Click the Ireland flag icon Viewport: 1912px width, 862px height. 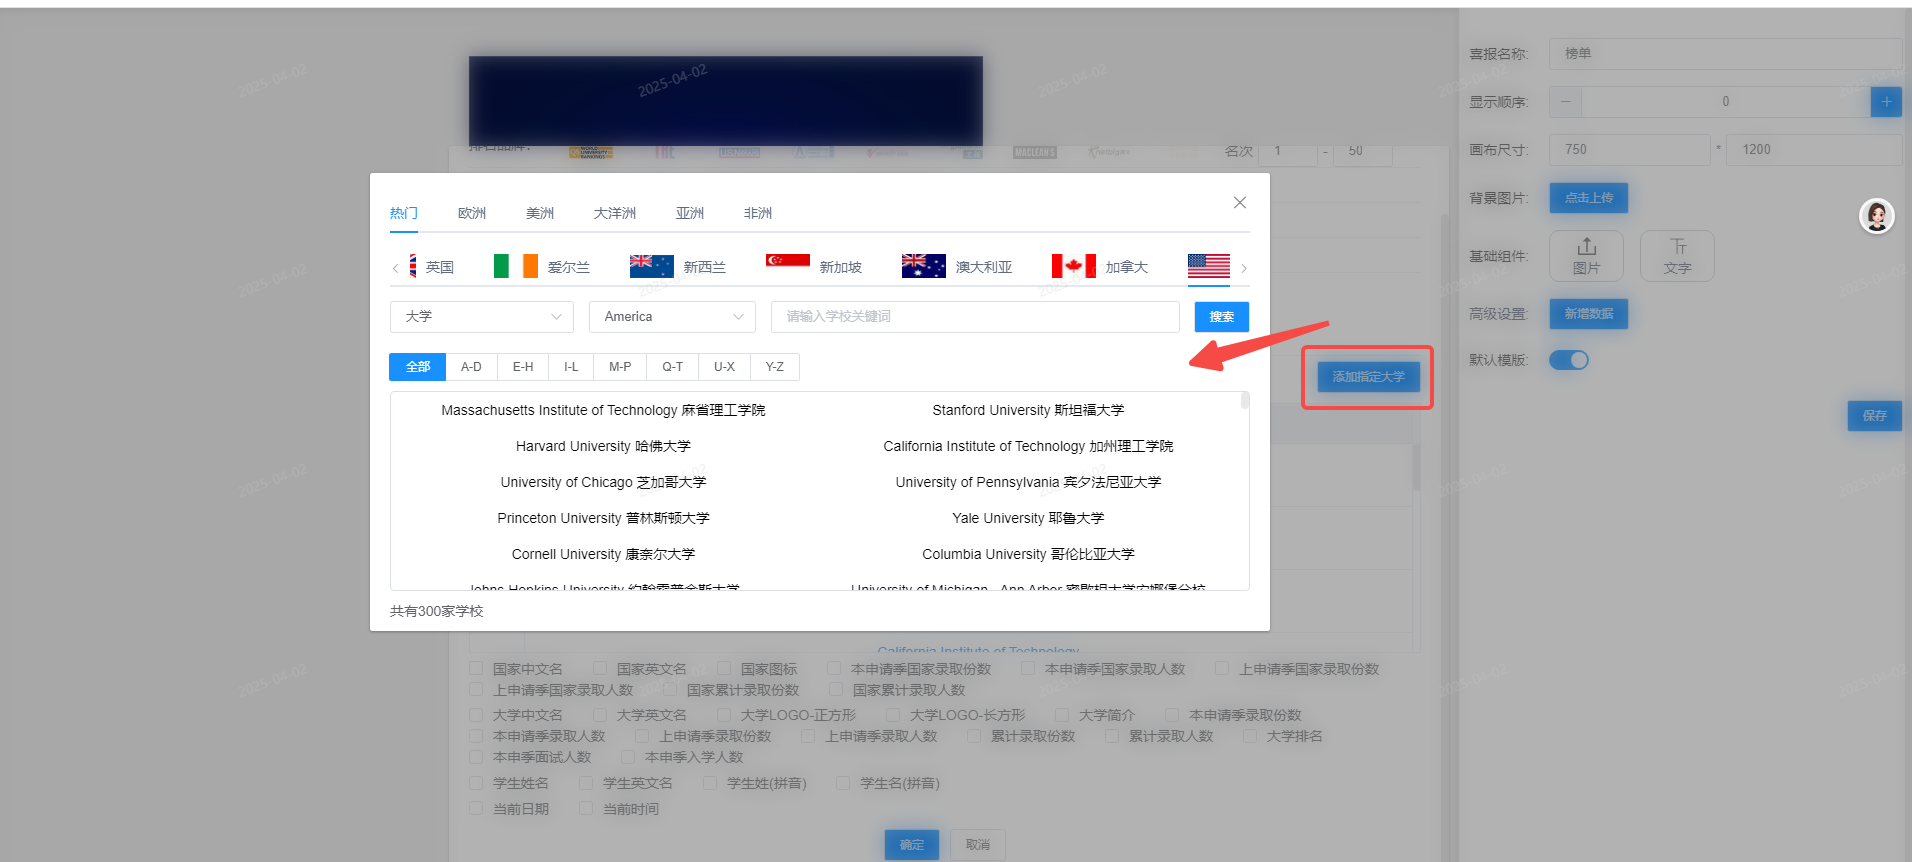[516, 265]
